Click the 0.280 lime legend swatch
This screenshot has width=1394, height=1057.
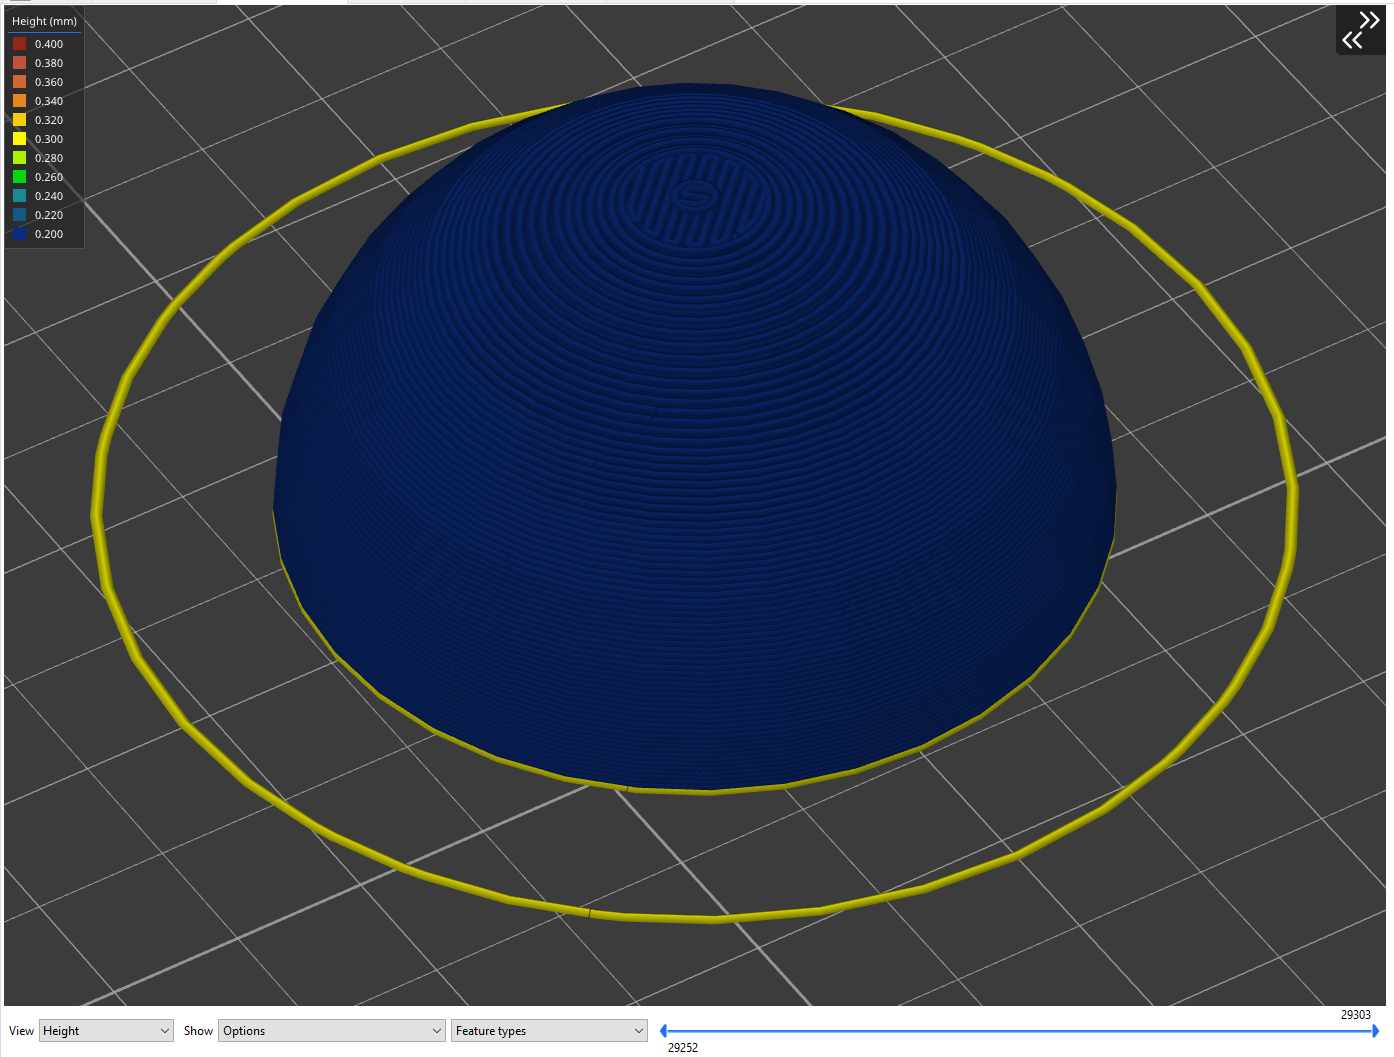[x=19, y=158]
